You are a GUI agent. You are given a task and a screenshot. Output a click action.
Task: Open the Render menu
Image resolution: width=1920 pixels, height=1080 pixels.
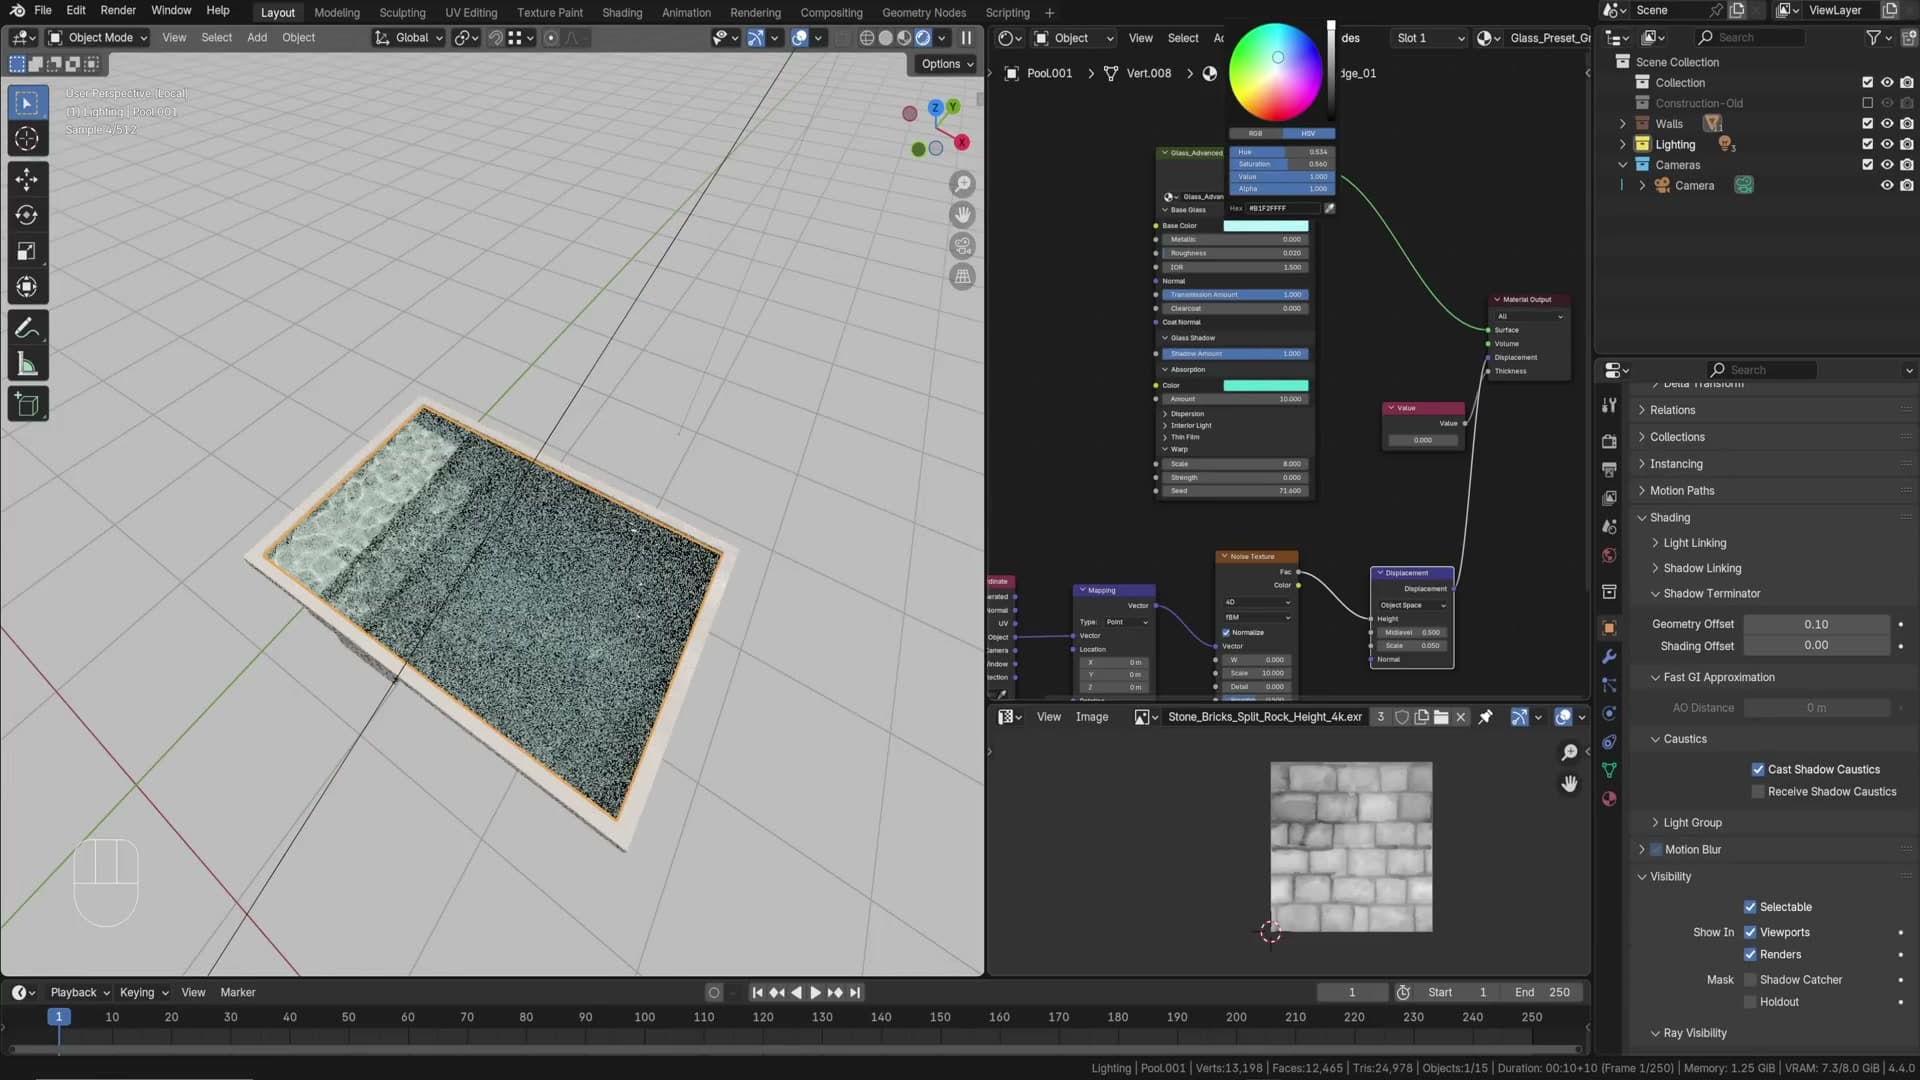click(118, 11)
